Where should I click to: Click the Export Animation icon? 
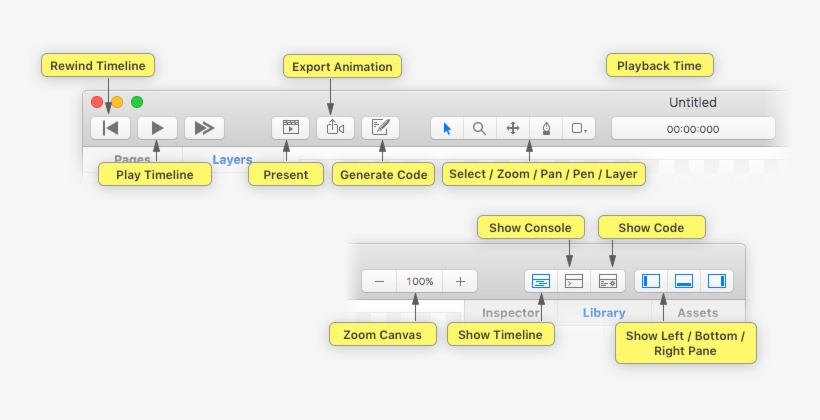click(335, 128)
